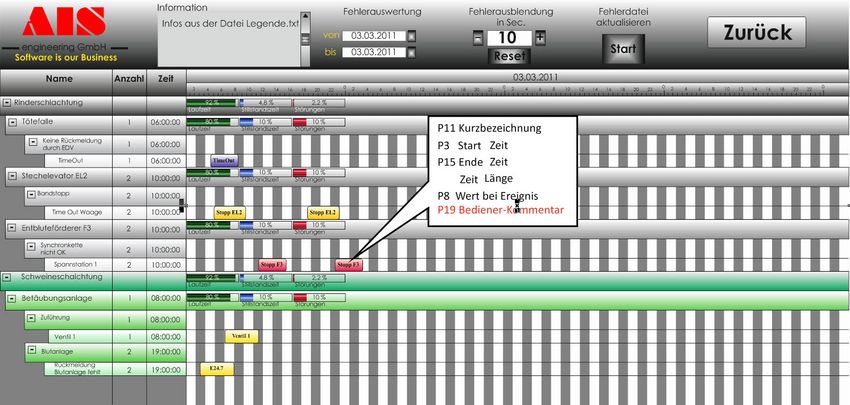Select the first Stopp F3 marker

[272, 265]
